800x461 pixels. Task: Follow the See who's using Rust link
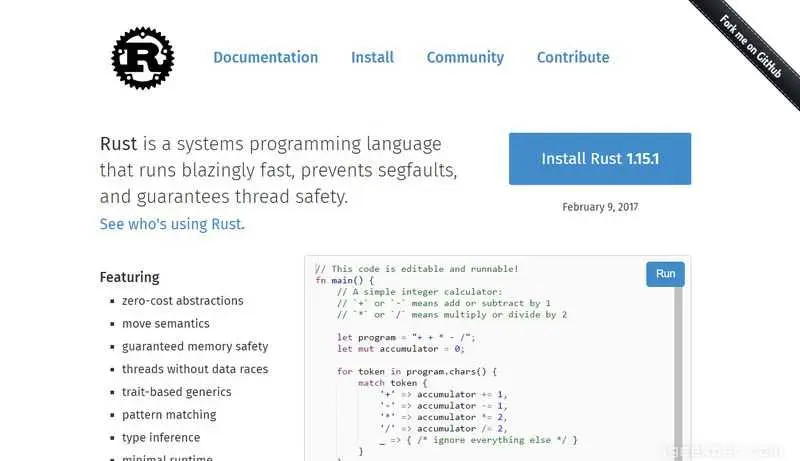pyautogui.click(x=172, y=224)
